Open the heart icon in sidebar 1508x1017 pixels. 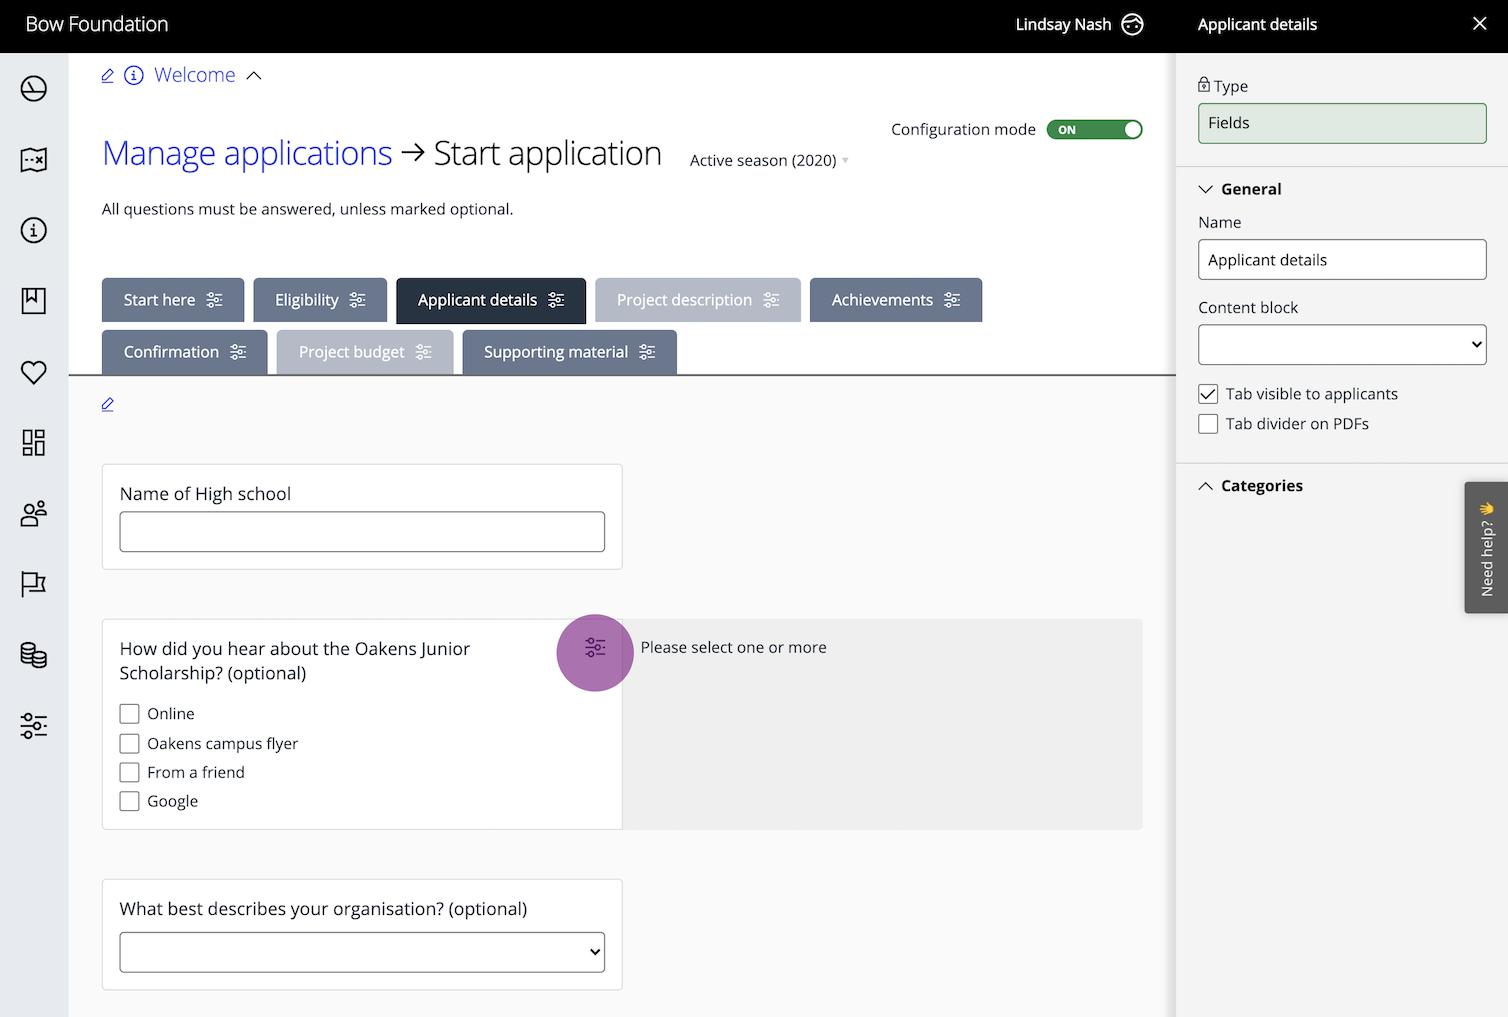[x=34, y=372]
